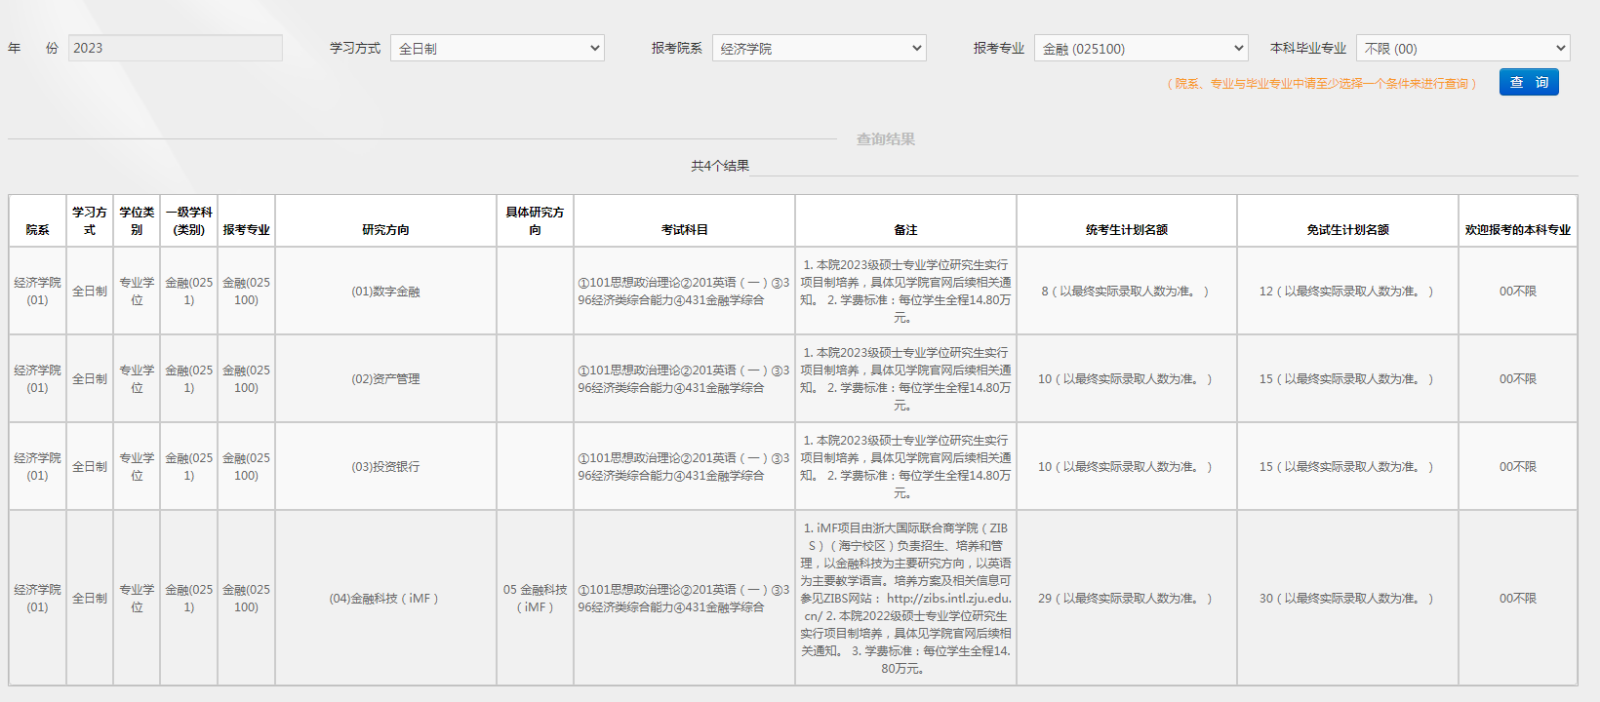
Task: Open the 报考专业 dropdown showing 金融 (025100)
Action: click(1141, 48)
